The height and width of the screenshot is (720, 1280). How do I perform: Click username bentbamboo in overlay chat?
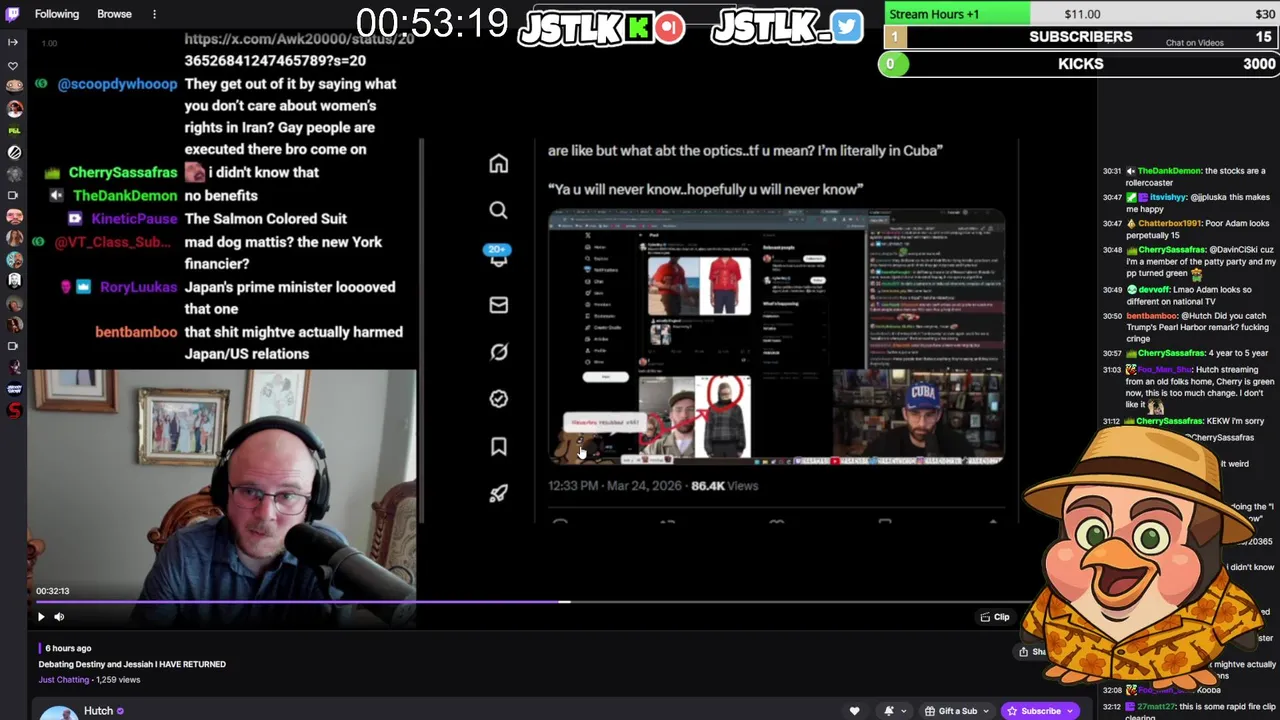pyautogui.click(x=136, y=332)
